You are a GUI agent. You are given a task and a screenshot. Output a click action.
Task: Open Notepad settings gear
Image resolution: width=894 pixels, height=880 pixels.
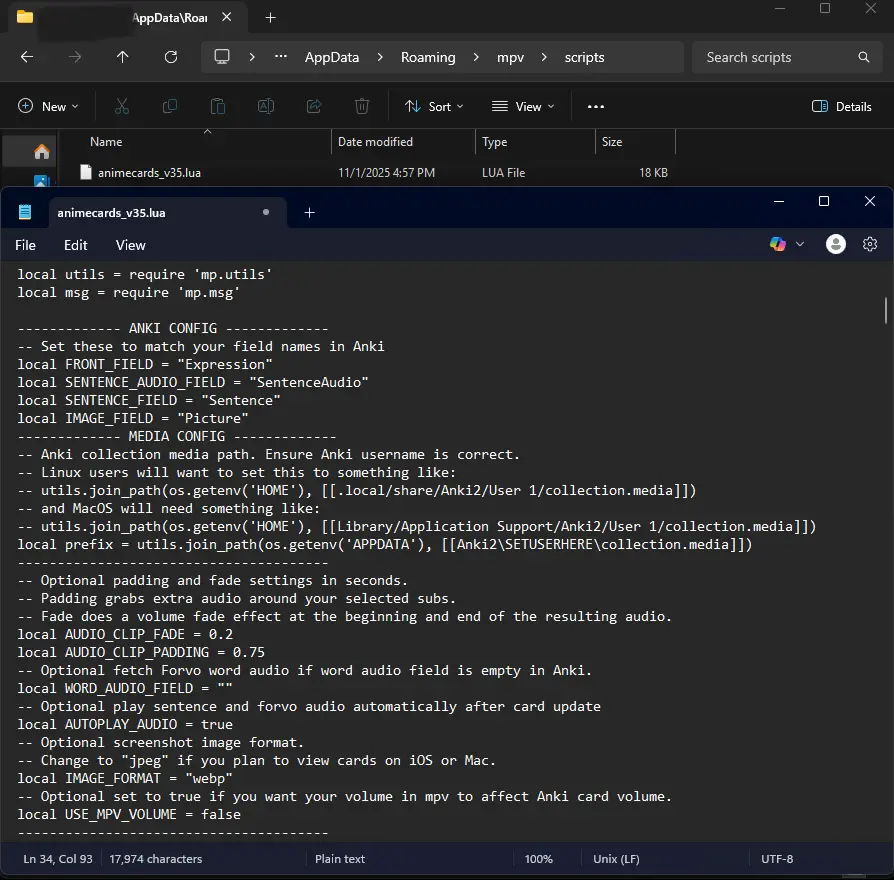(x=869, y=245)
